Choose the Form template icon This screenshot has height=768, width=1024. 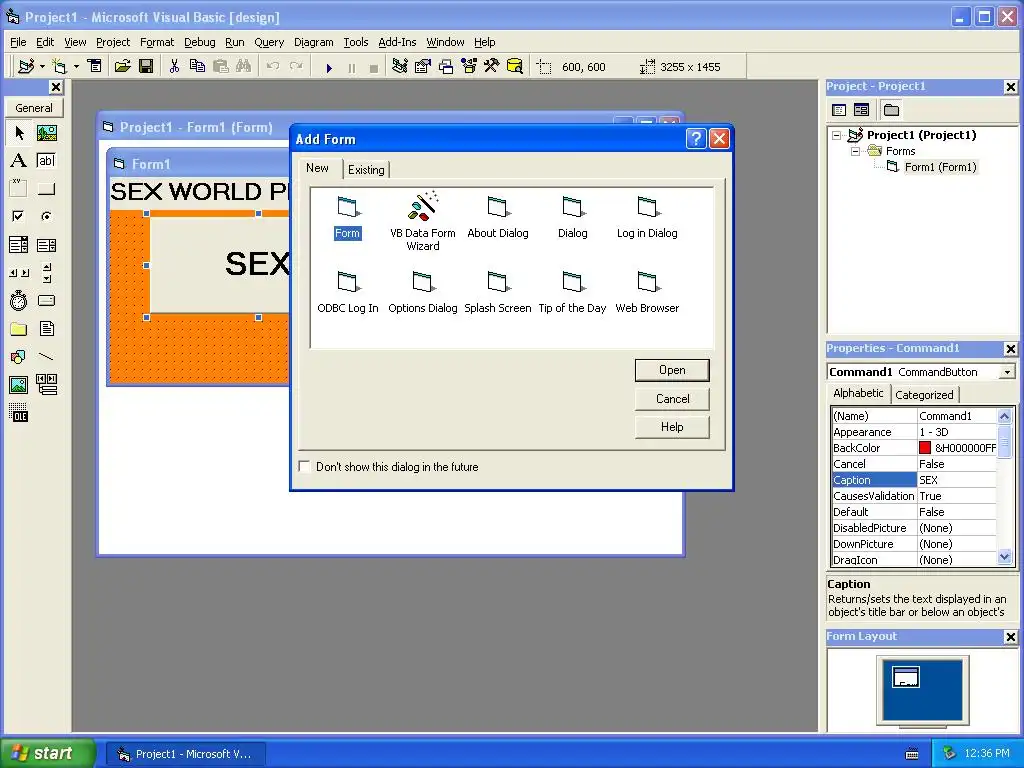[347, 218]
